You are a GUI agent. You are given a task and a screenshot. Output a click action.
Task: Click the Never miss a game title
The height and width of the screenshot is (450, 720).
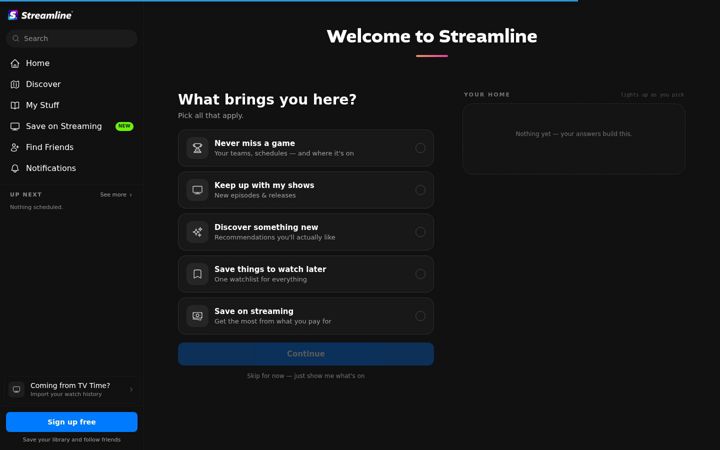tap(255, 143)
